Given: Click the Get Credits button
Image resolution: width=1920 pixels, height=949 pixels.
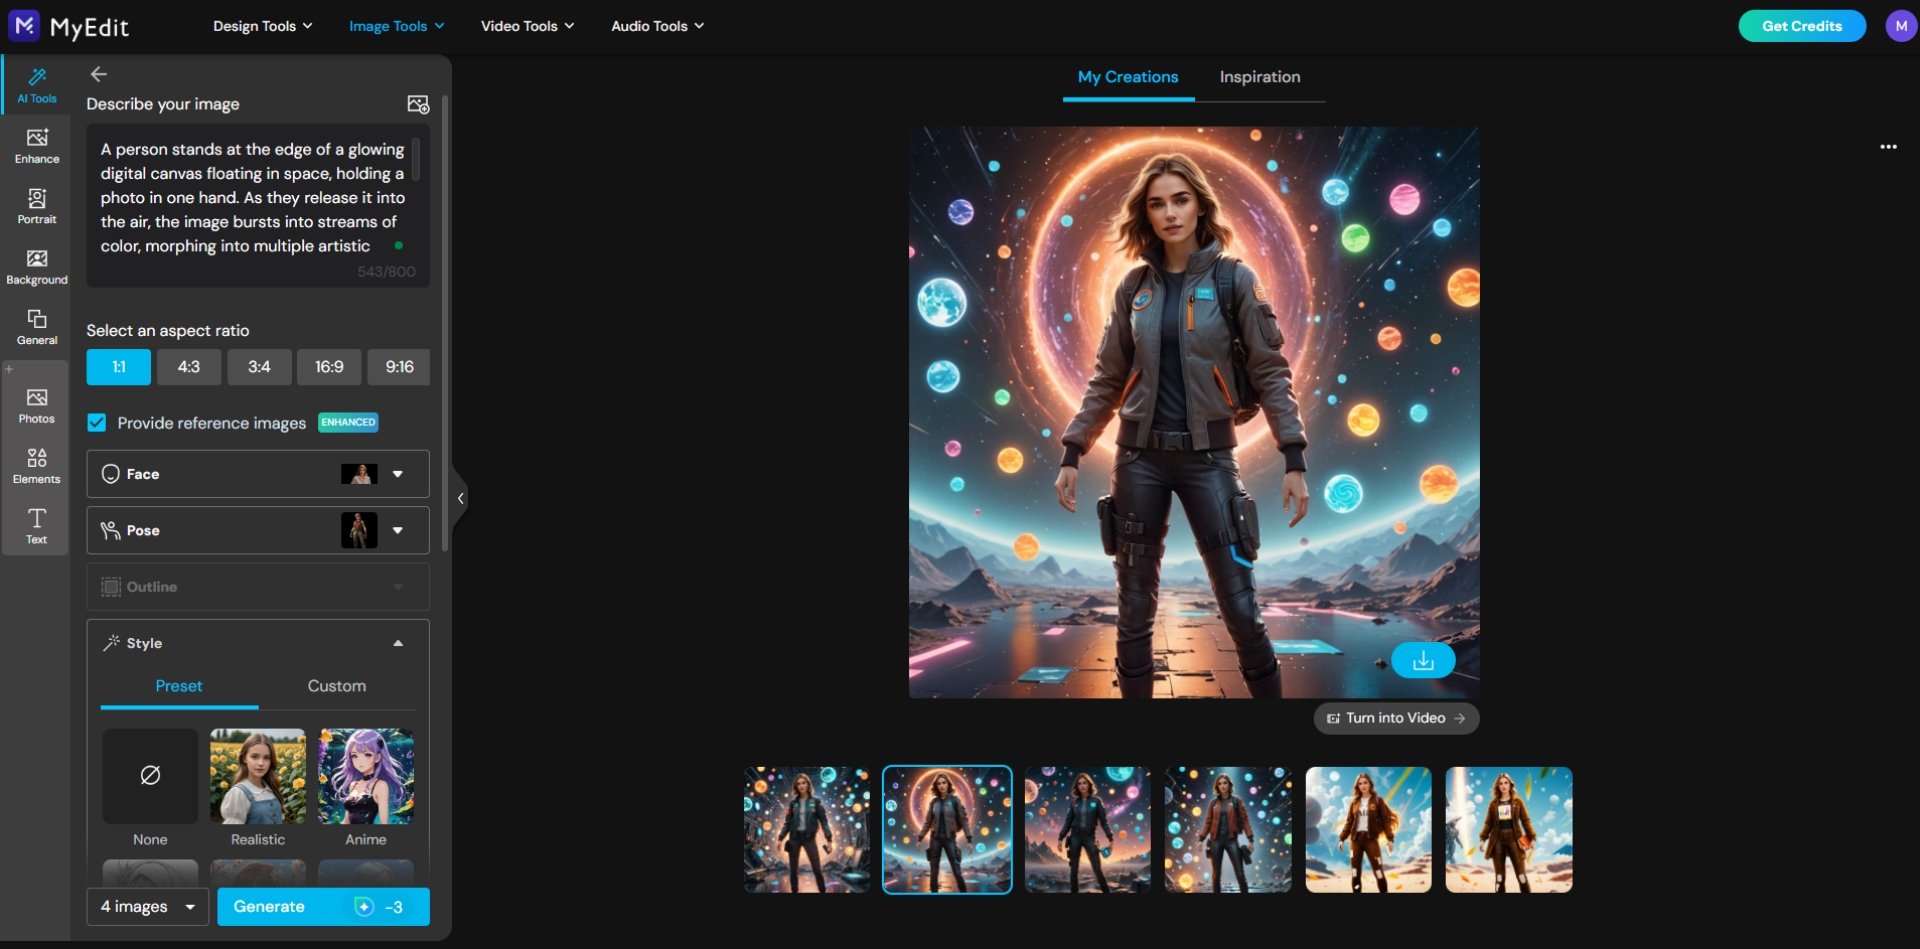Looking at the screenshot, I should click(1801, 26).
